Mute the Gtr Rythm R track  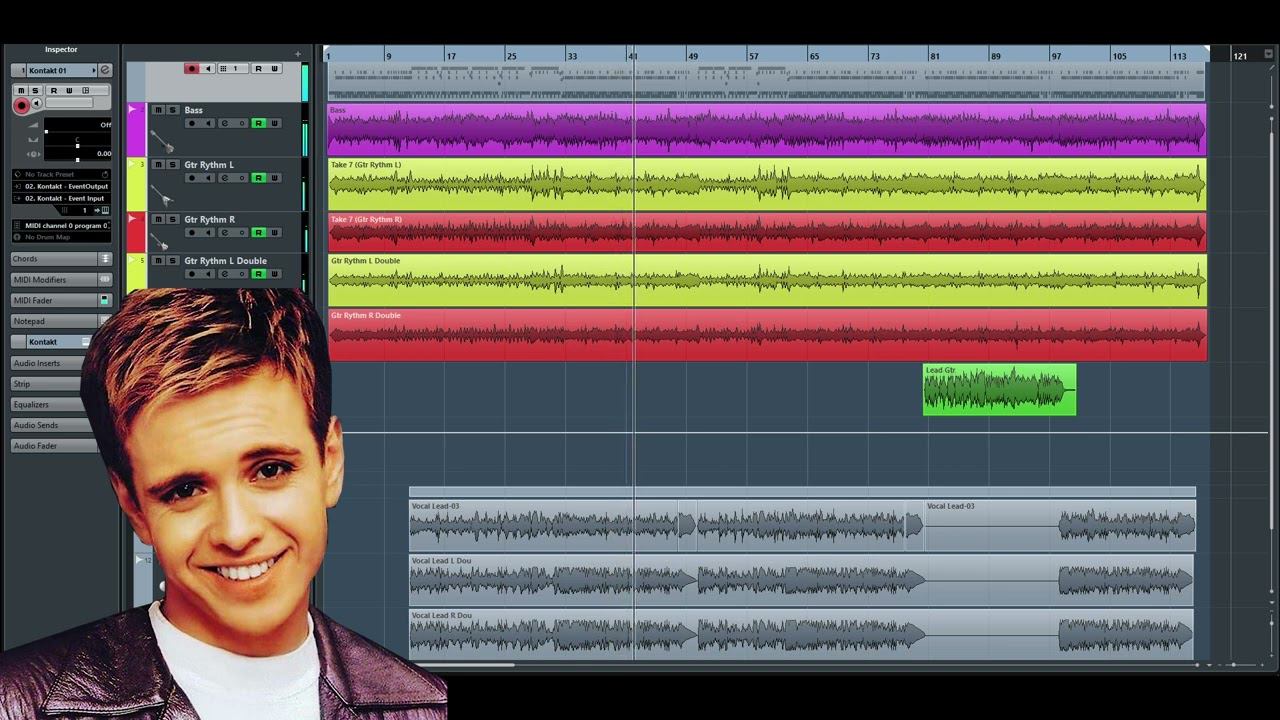pyautogui.click(x=158, y=219)
